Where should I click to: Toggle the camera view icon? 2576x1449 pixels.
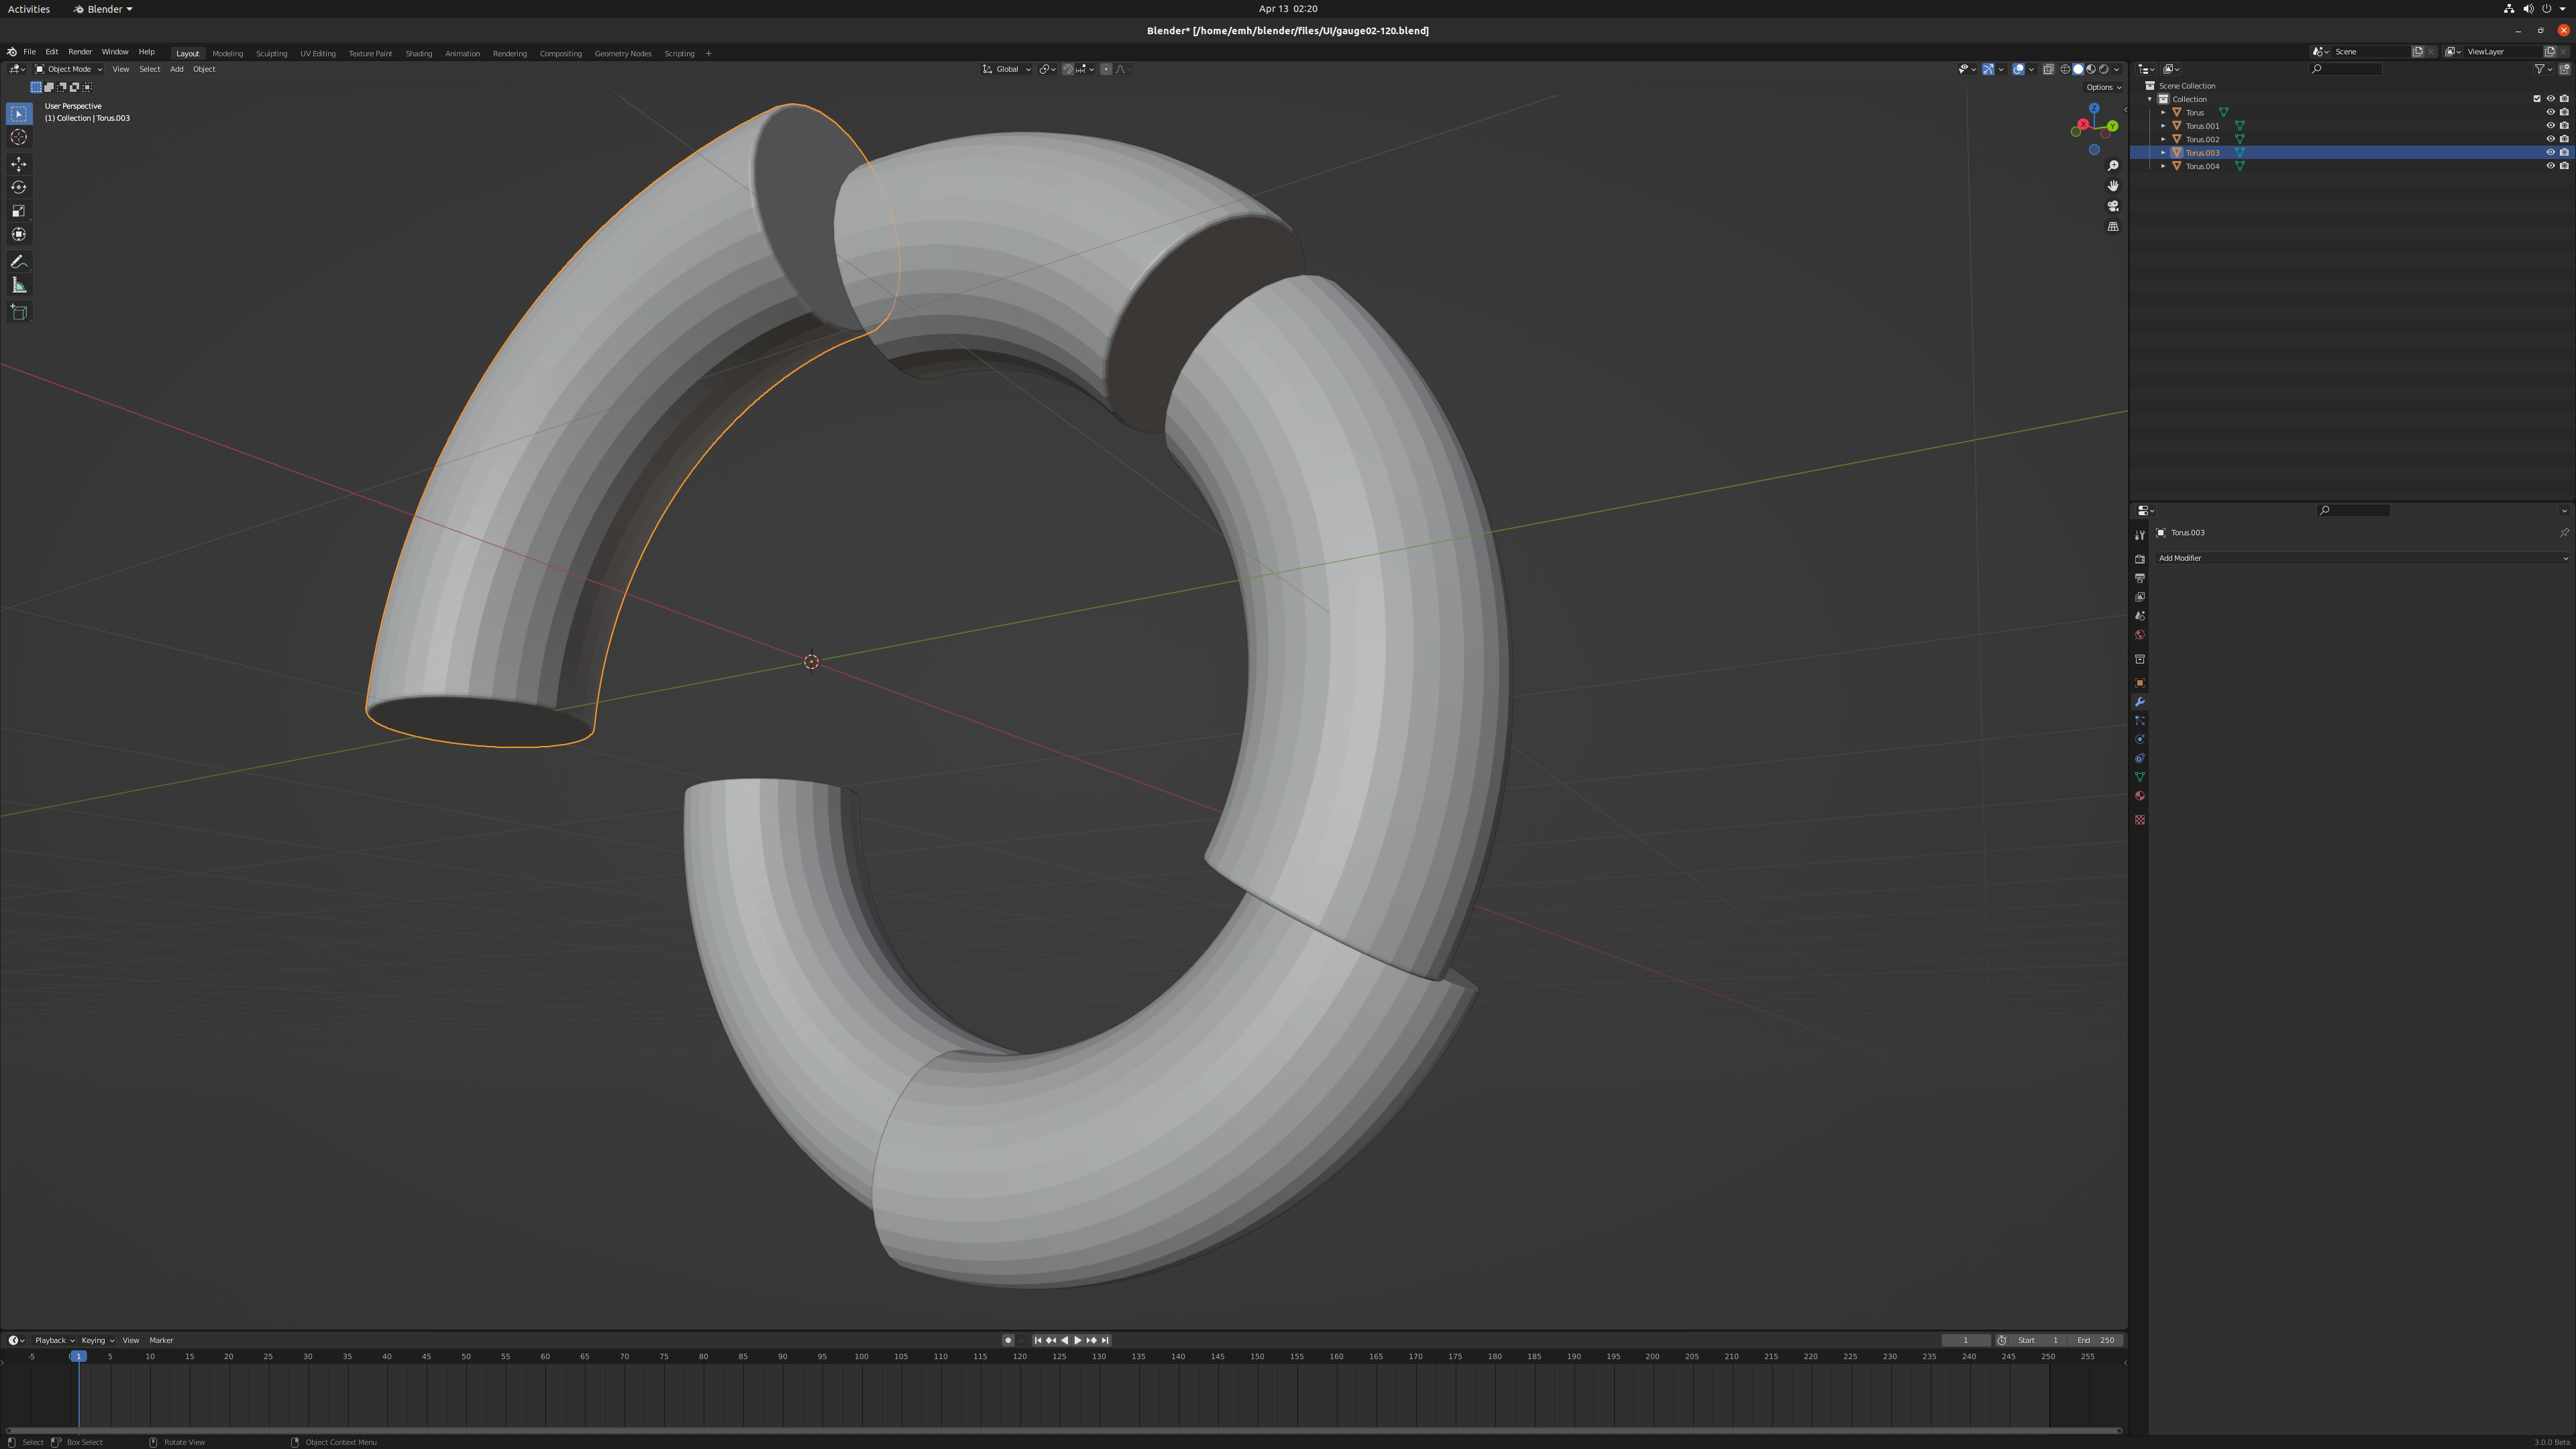(x=2113, y=206)
